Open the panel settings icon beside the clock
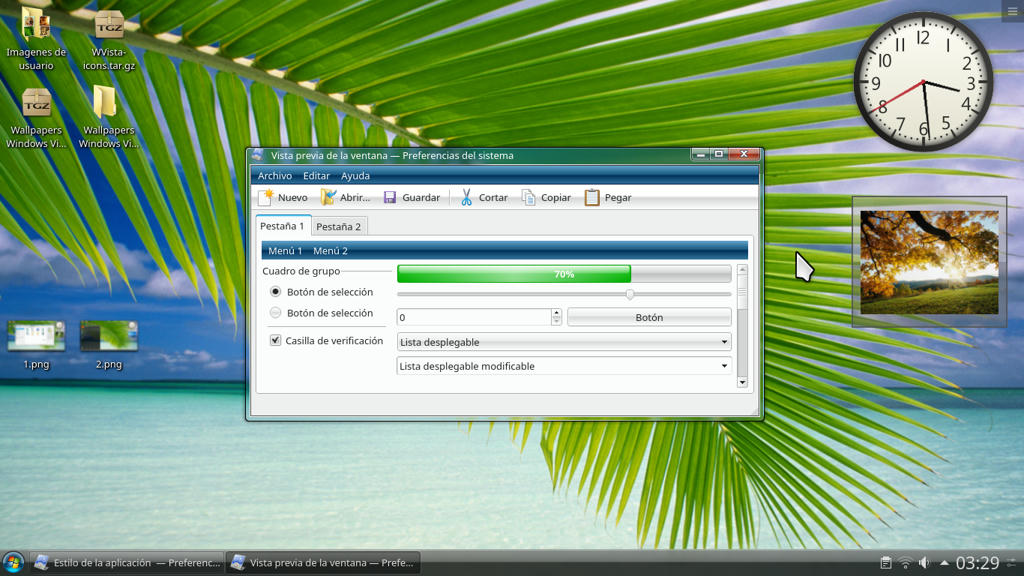 (1013, 562)
